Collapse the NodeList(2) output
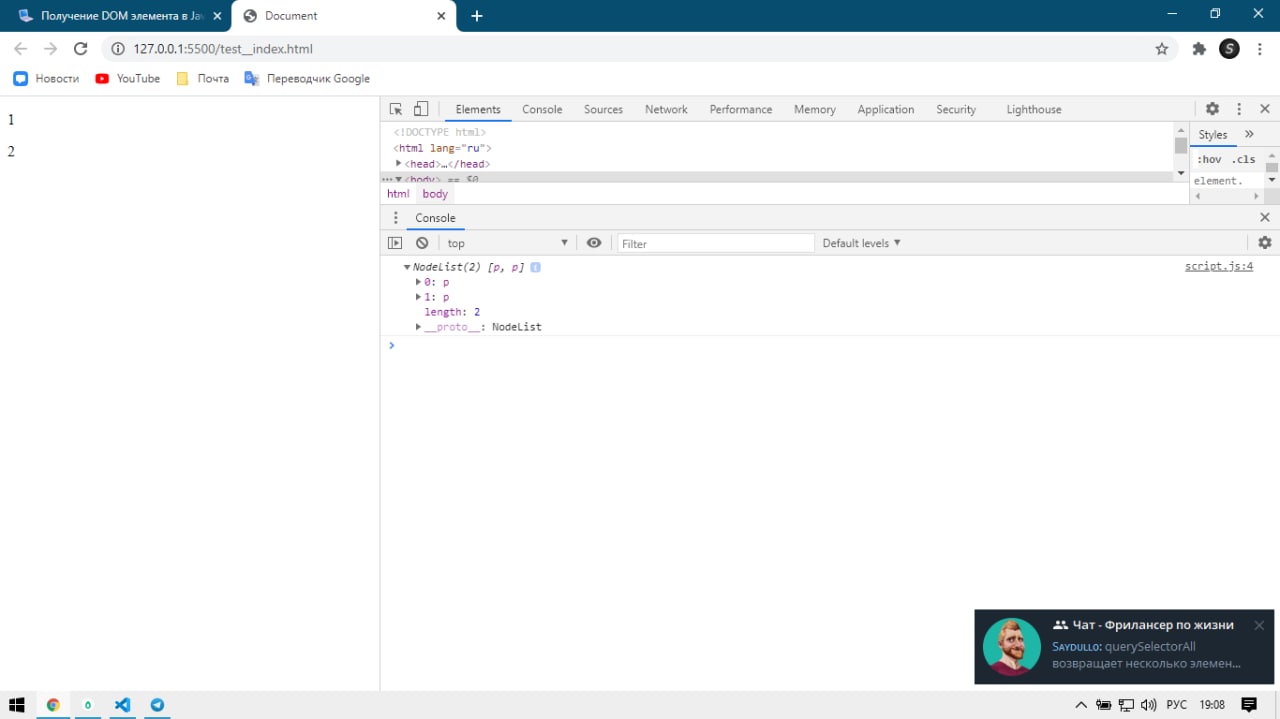The width and height of the screenshot is (1280, 719). tap(407, 267)
